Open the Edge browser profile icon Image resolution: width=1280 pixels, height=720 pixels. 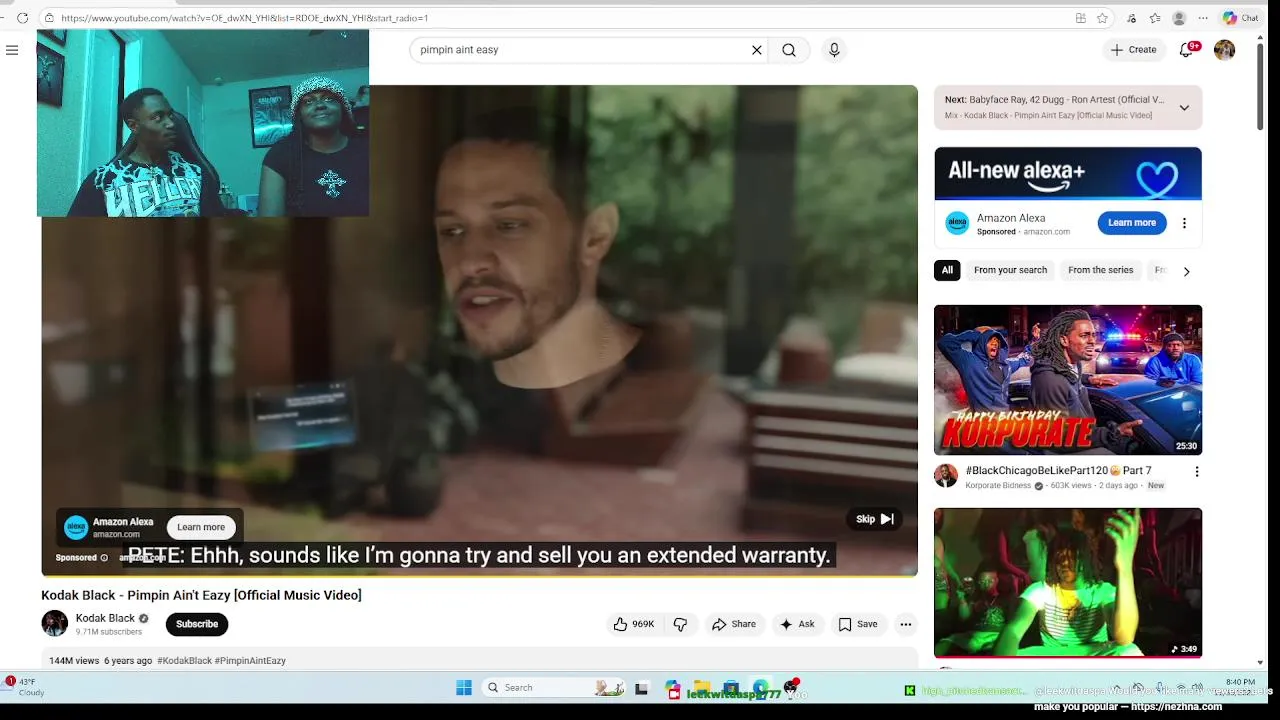coord(1179,18)
